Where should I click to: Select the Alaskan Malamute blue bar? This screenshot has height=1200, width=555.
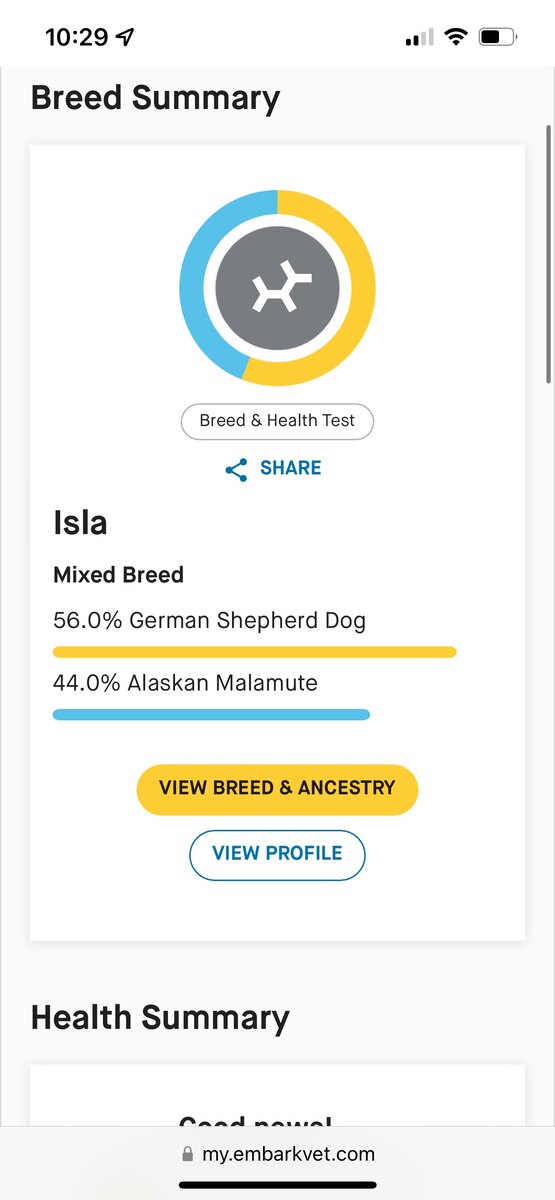211,714
